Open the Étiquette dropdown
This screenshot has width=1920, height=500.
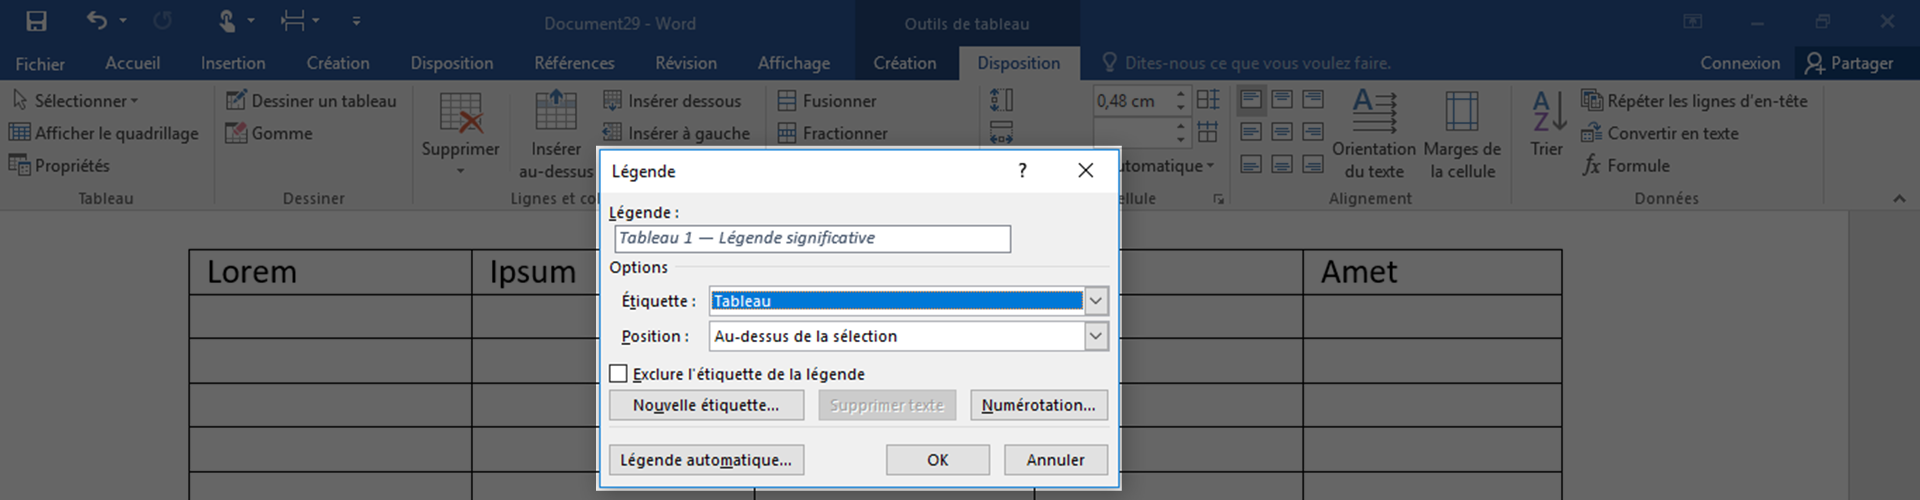pos(1096,301)
